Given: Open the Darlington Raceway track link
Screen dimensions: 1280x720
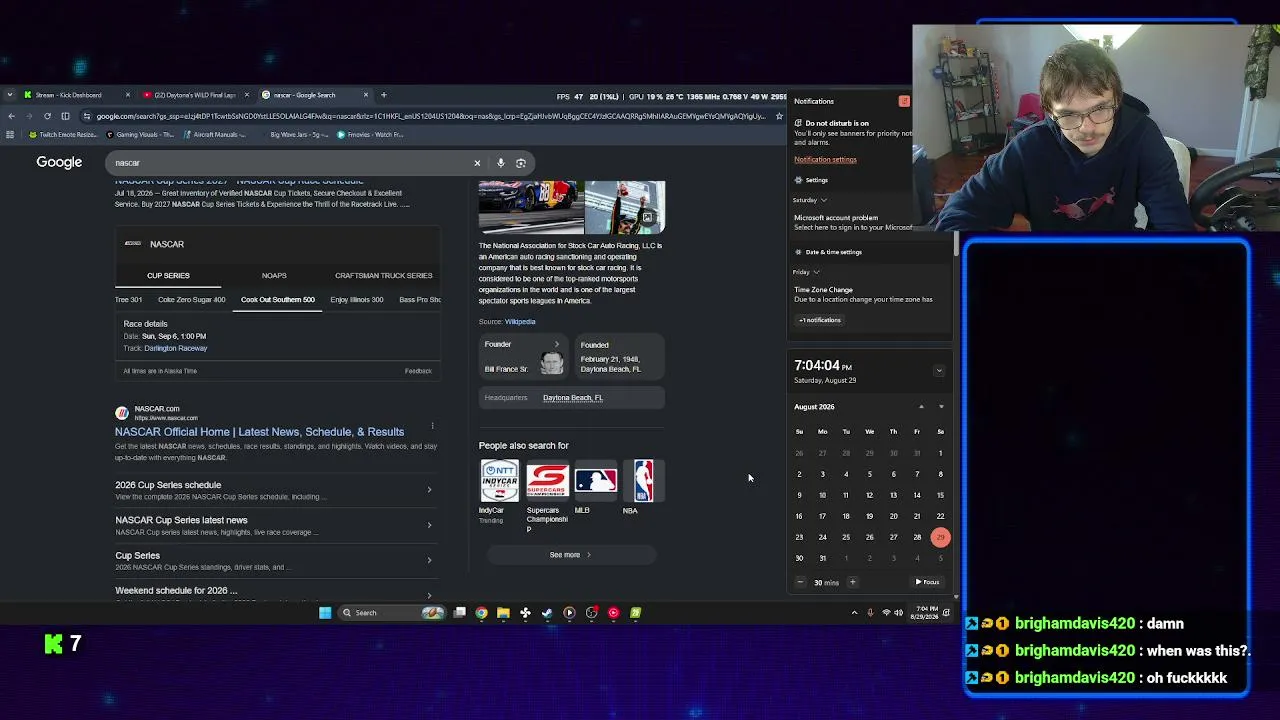Looking at the screenshot, I should click(x=175, y=348).
